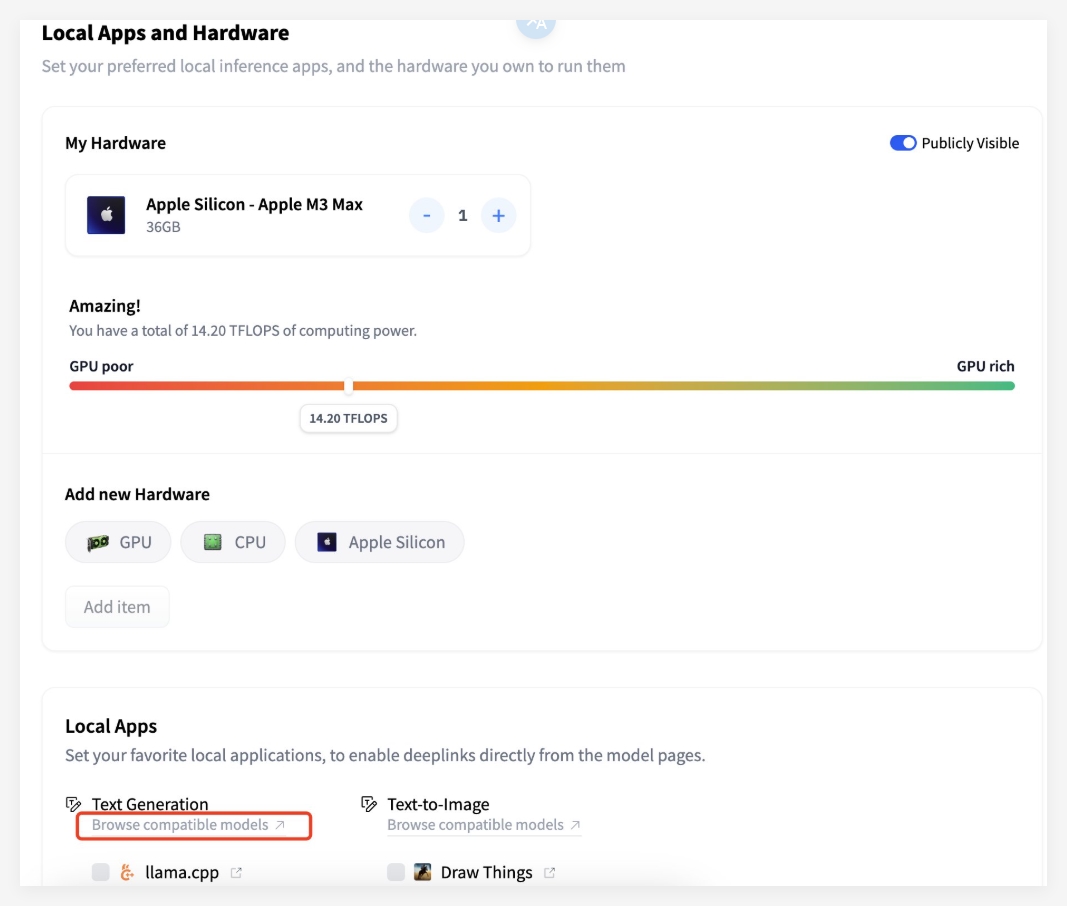Open llama.cpp external link icon
1067x906 pixels.
pyautogui.click(x=236, y=872)
